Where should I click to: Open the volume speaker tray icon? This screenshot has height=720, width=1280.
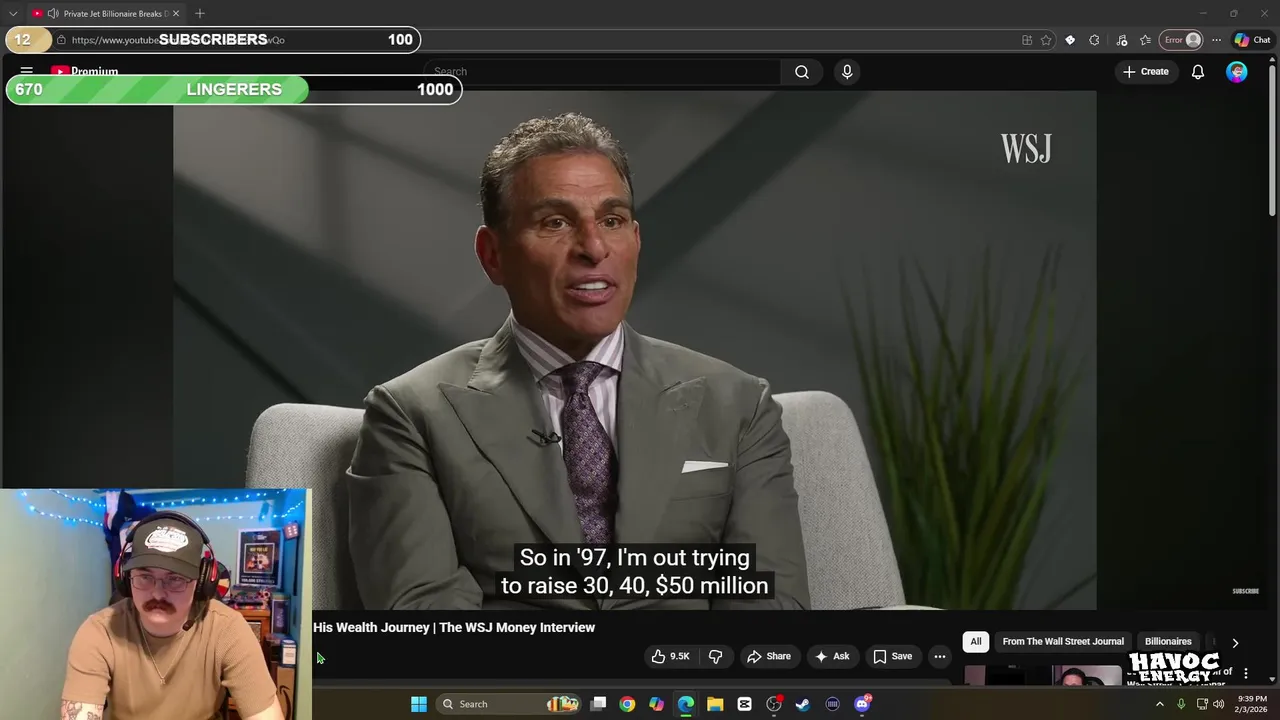tap(1219, 704)
